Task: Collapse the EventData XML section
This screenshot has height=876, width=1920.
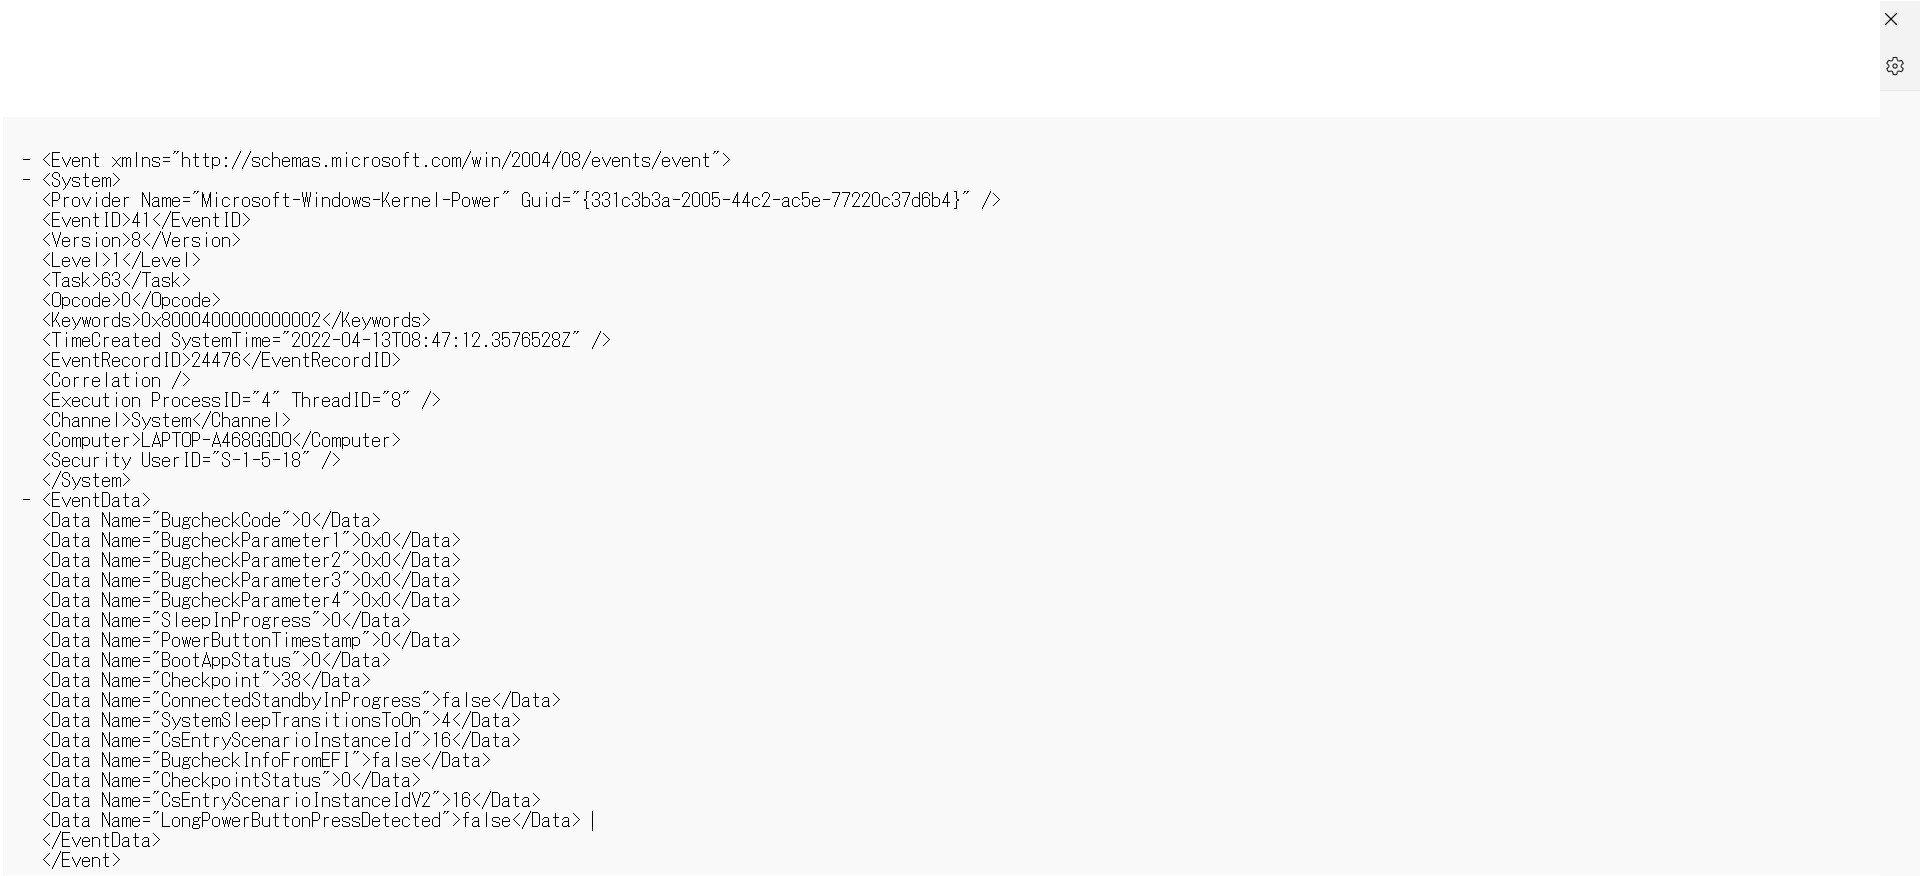Action: coord(26,500)
